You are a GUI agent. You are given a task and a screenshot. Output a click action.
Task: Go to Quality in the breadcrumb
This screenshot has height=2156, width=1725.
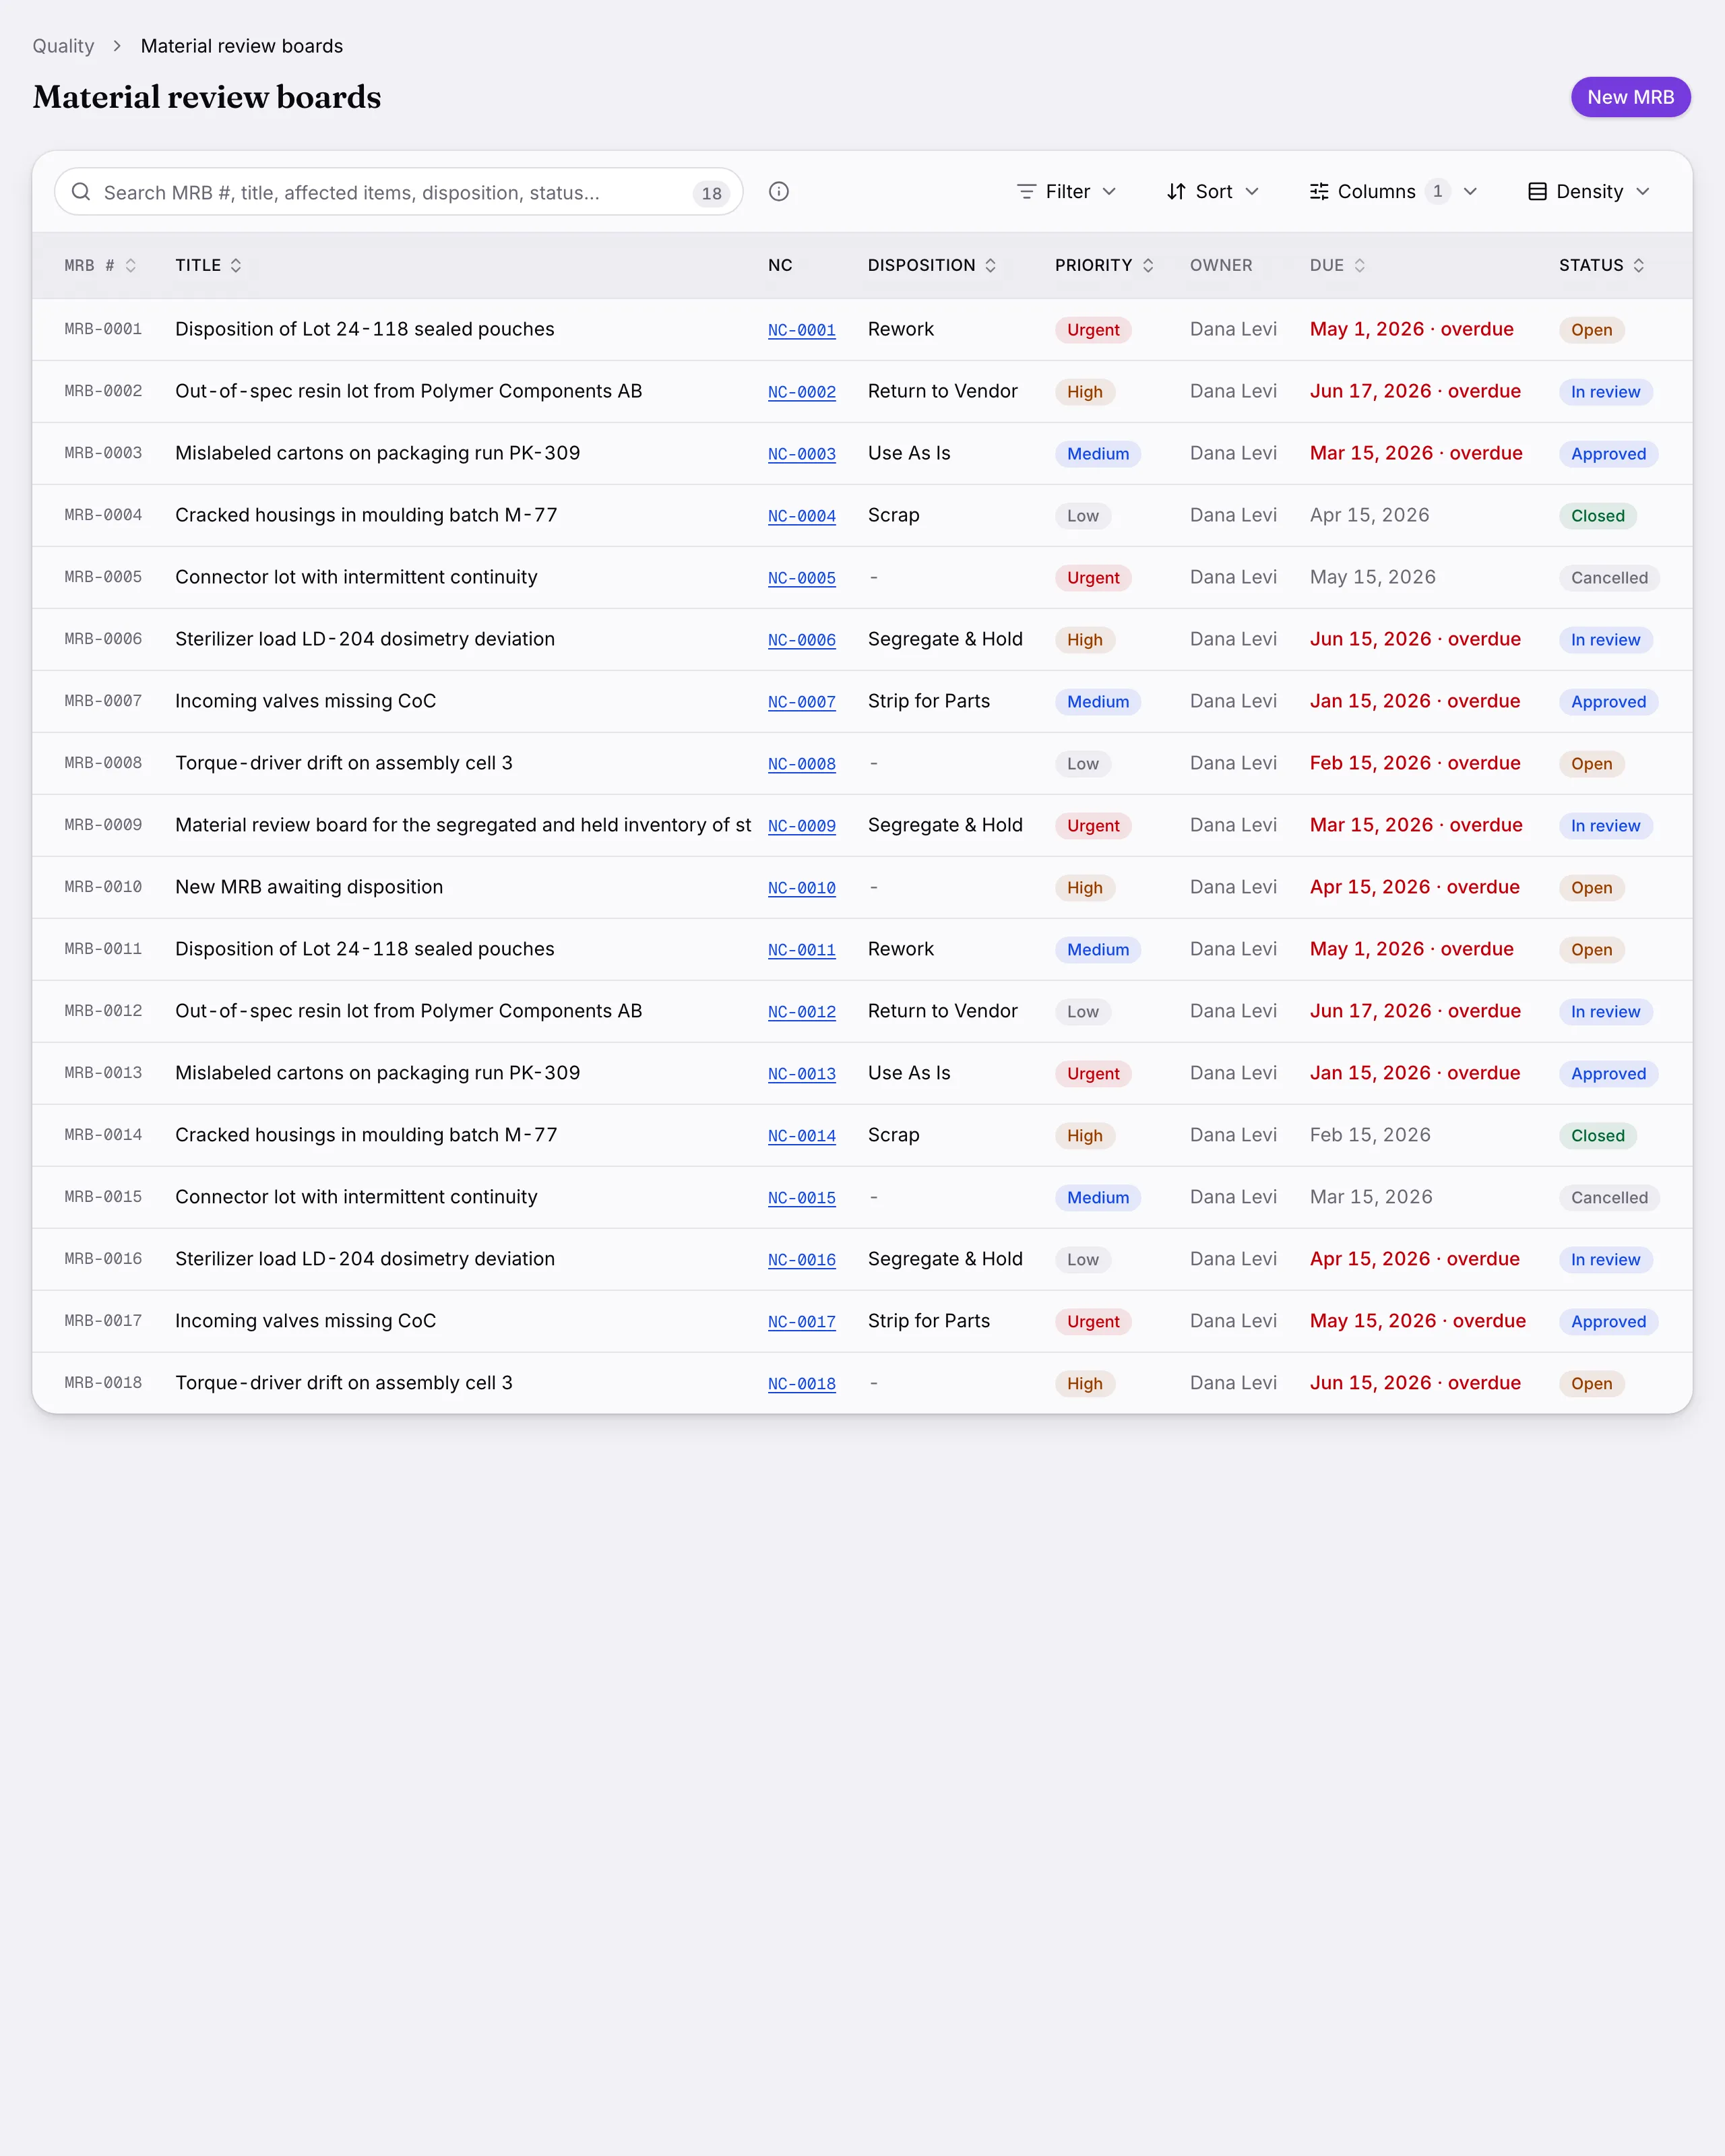[x=63, y=46]
